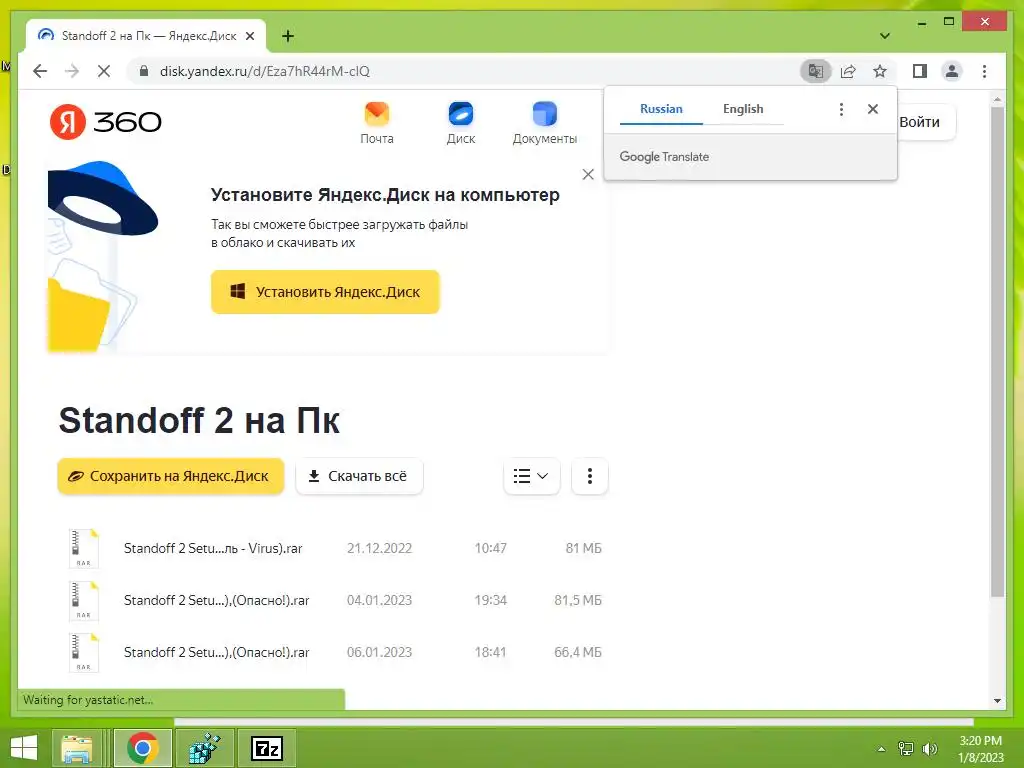Screen dimensions: 1024x768
Task: Click Установить Яндекс.Диск button
Action: tap(325, 292)
